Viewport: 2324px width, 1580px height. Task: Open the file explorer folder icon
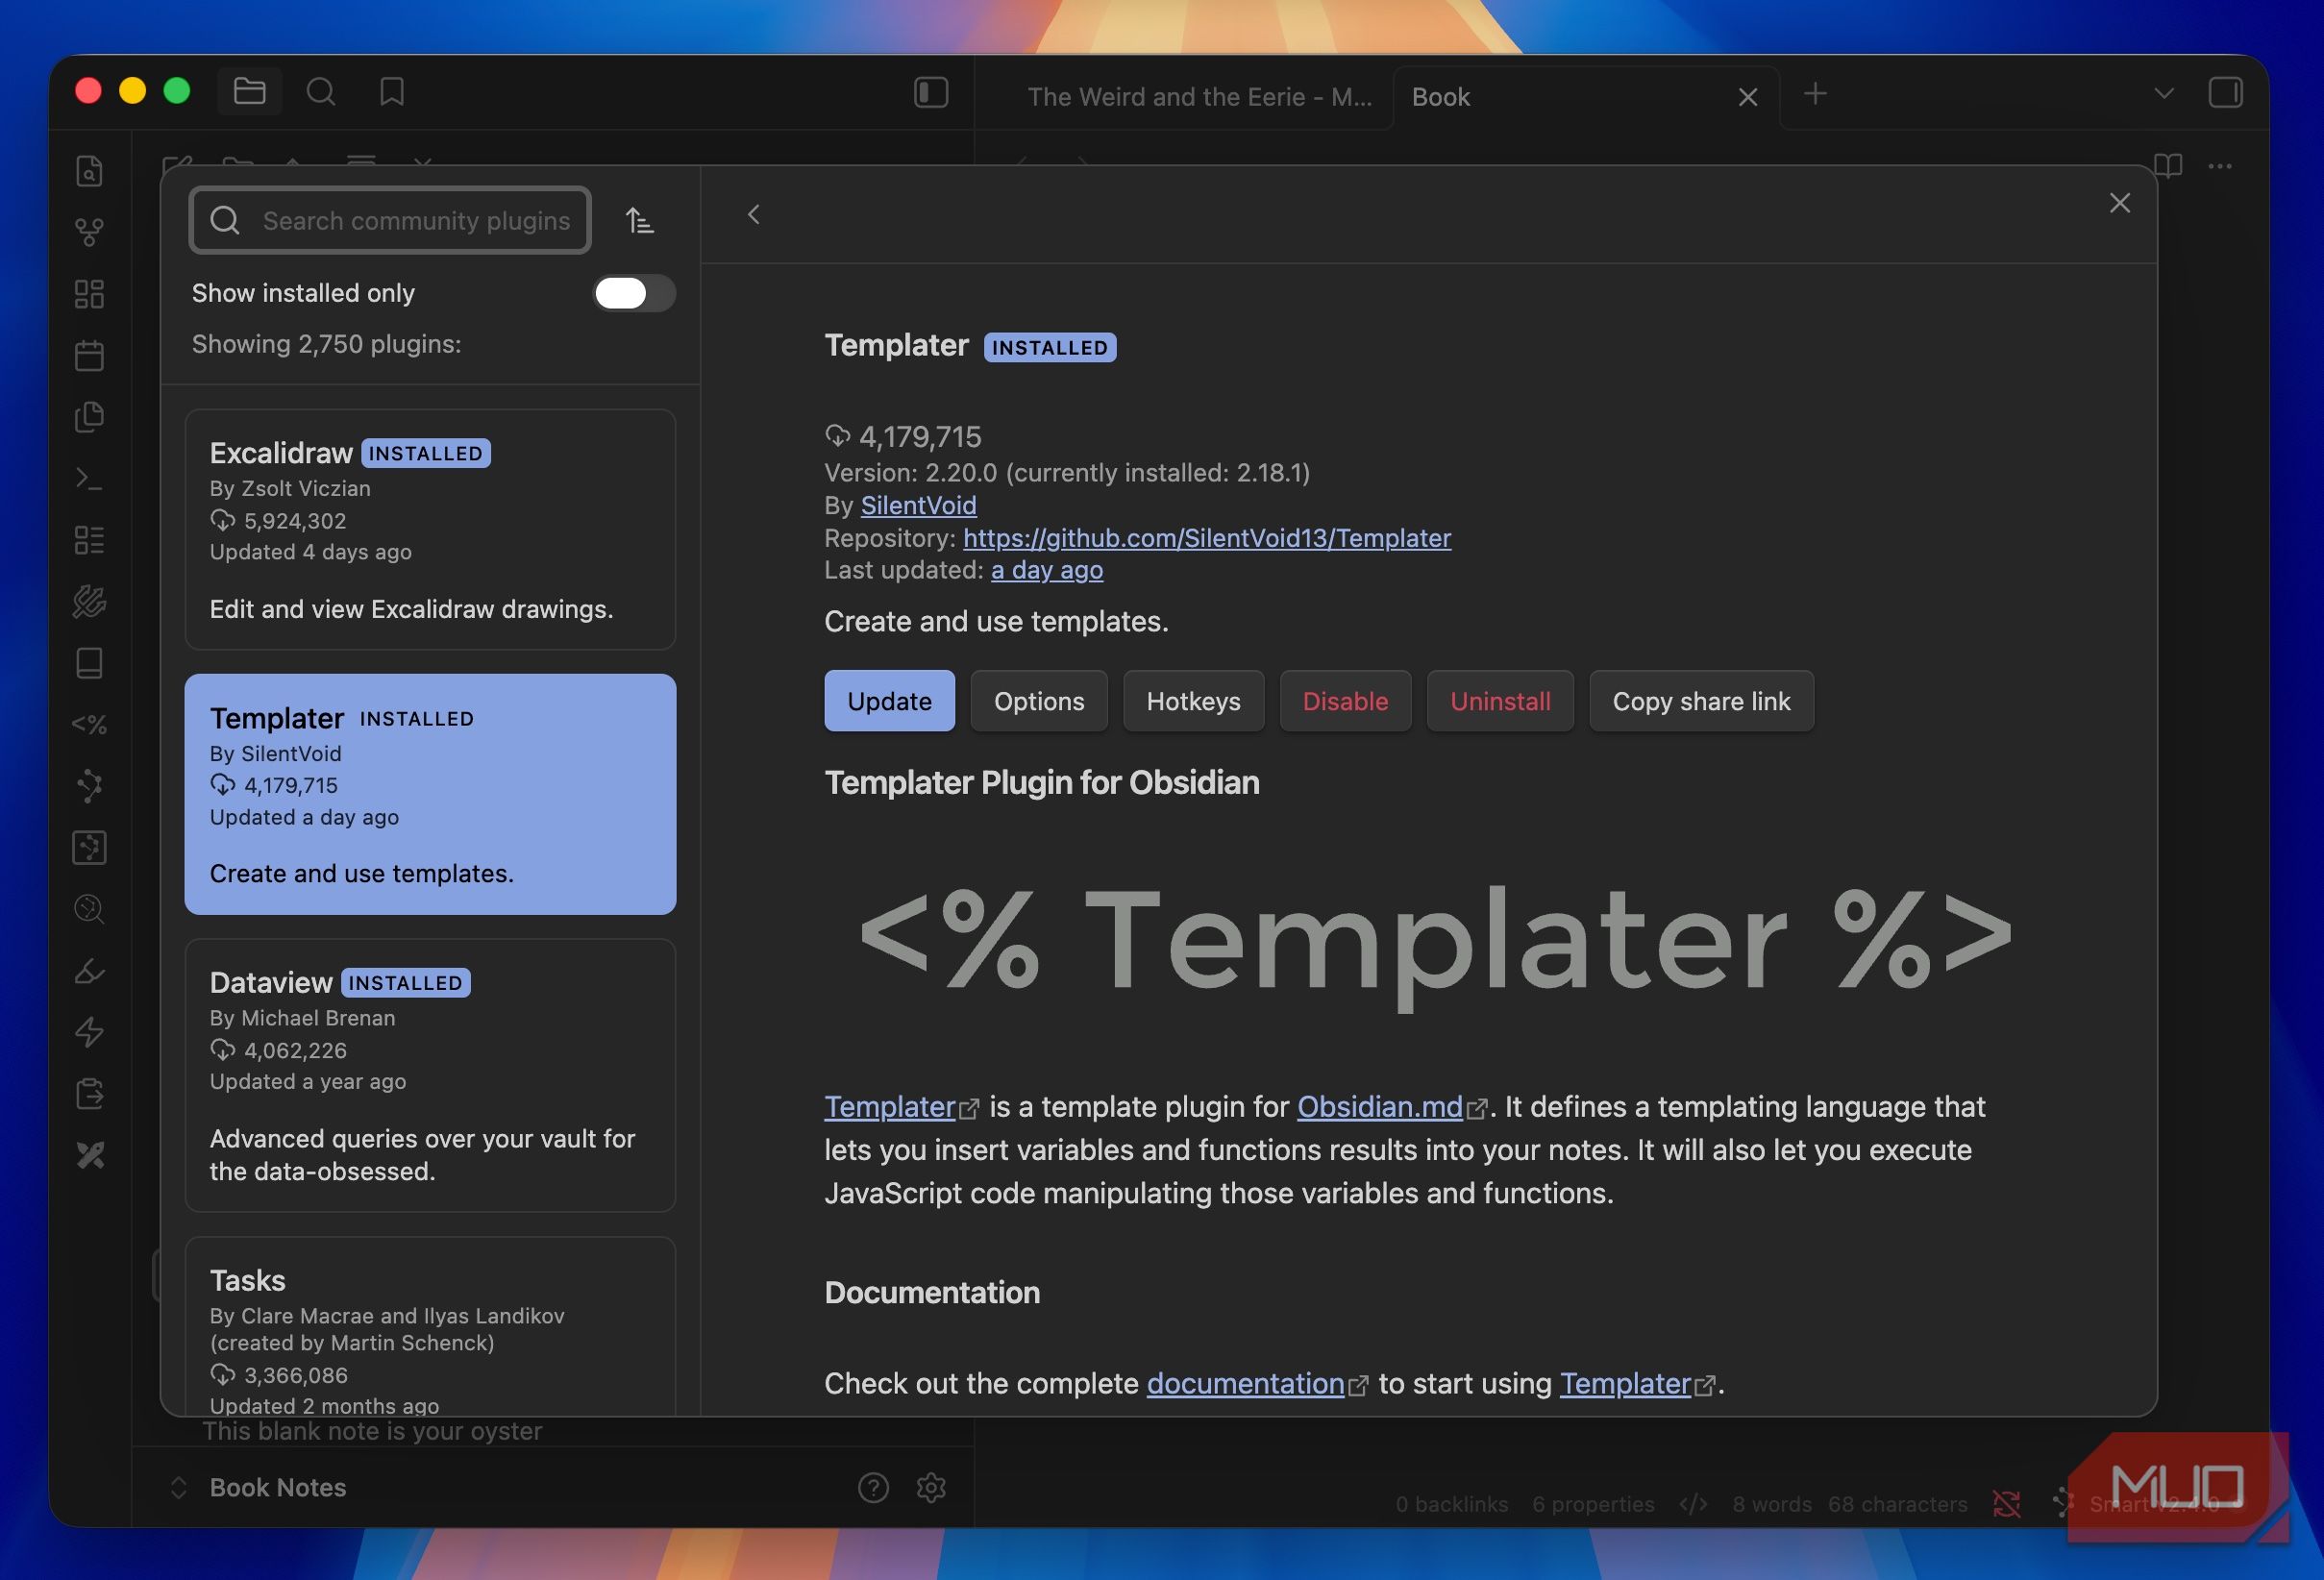(249, 92)
